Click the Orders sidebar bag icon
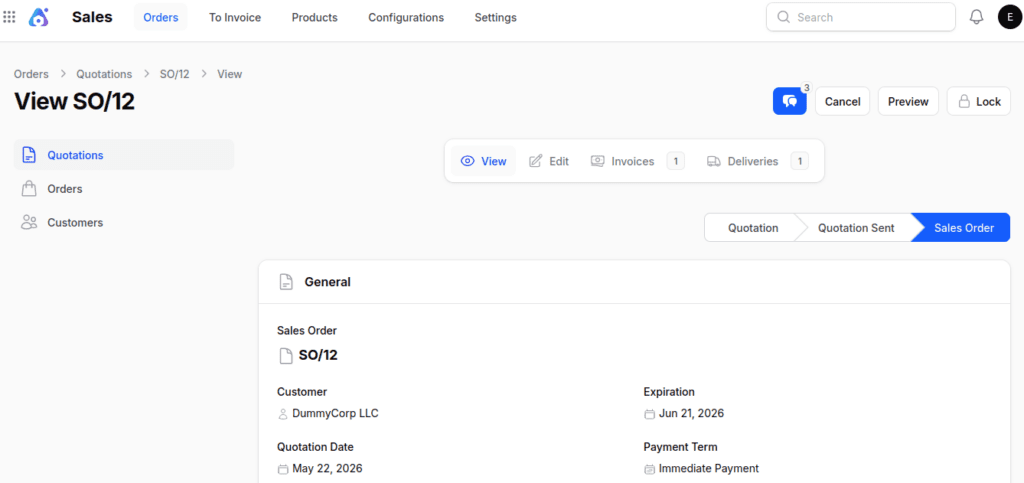Screen dimensions: 1024x483 (x=29, y=189)
